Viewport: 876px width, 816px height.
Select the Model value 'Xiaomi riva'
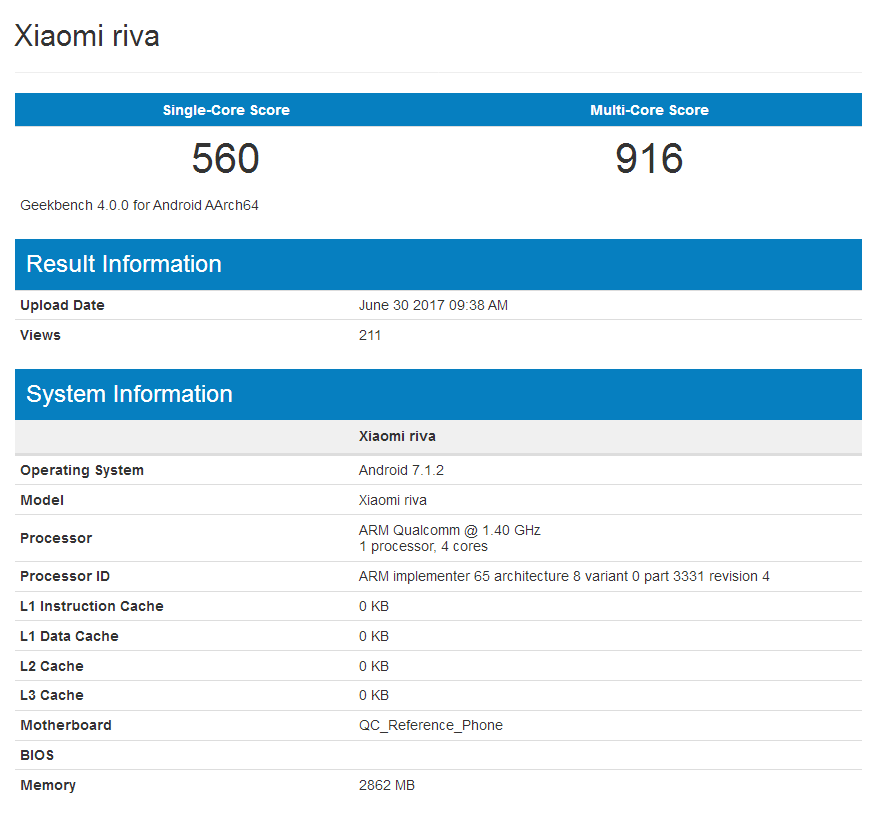pyautogui.click(x=392, y=500)
